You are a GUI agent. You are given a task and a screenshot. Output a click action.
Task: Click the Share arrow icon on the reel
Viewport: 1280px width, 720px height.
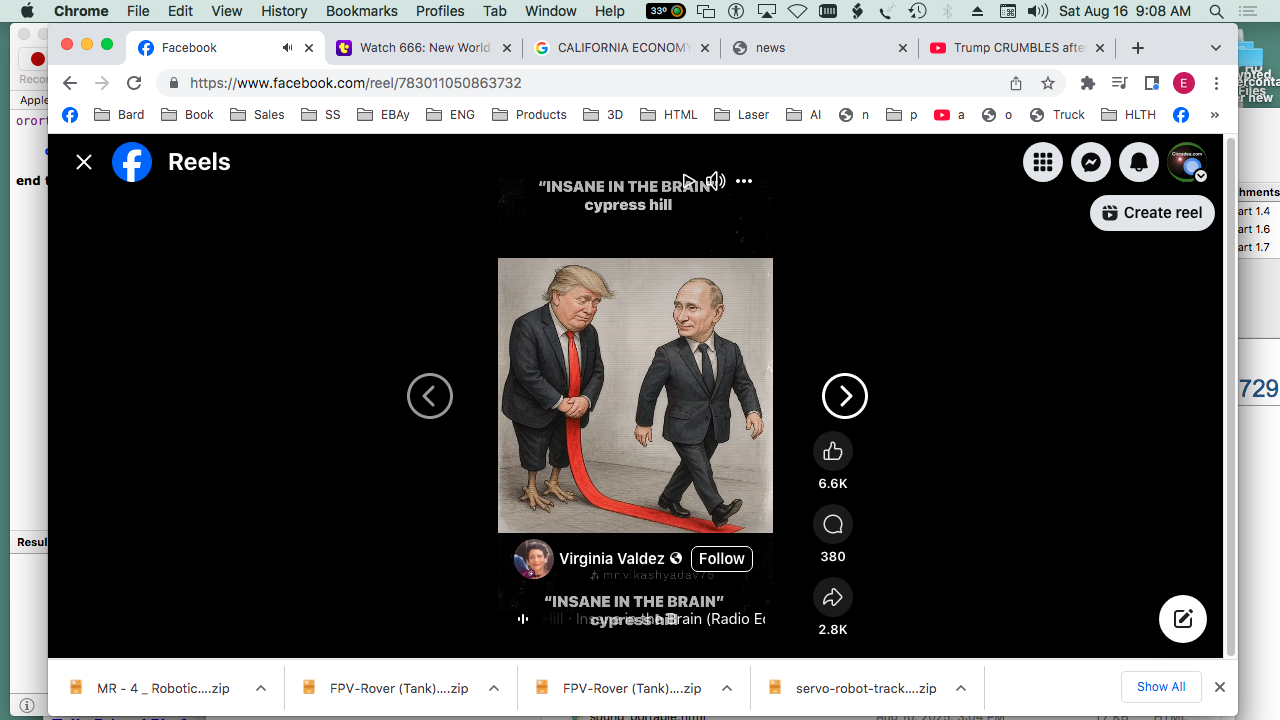832,598
